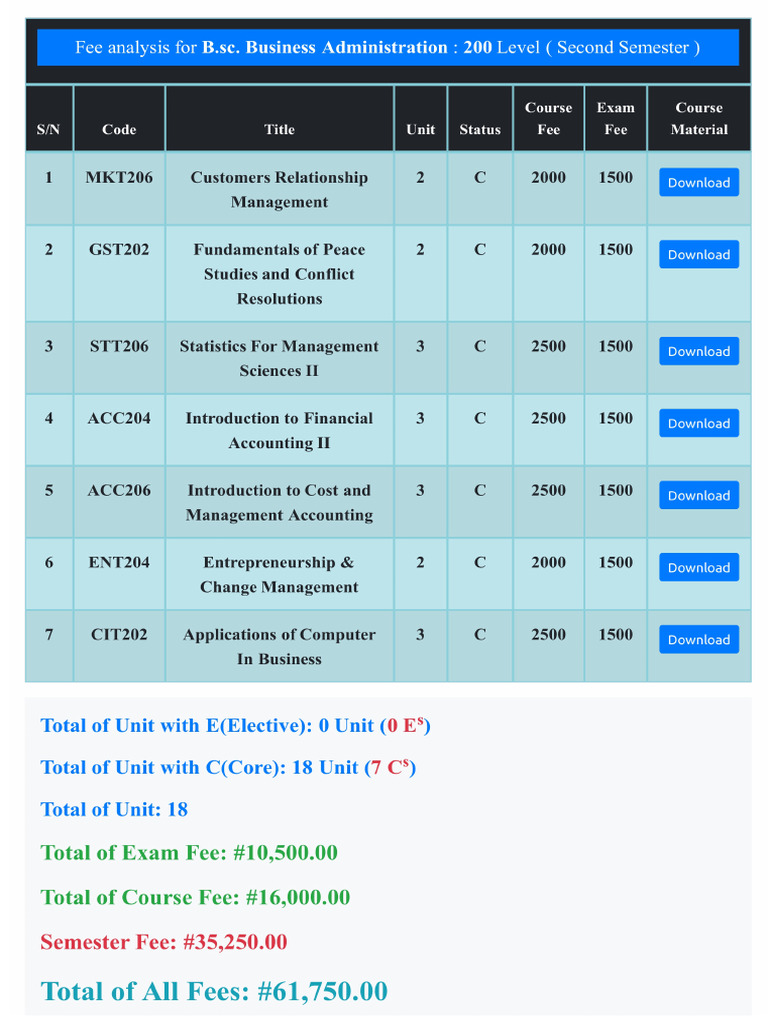Click course fee 2000 for ENT204
768x1024 pixels.
point(549,562)
